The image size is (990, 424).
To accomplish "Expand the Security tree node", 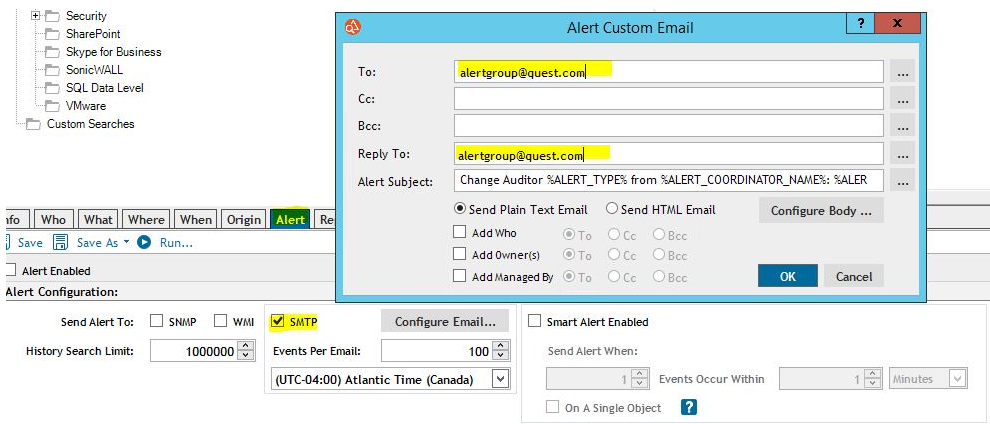I will tap(36, 16).
